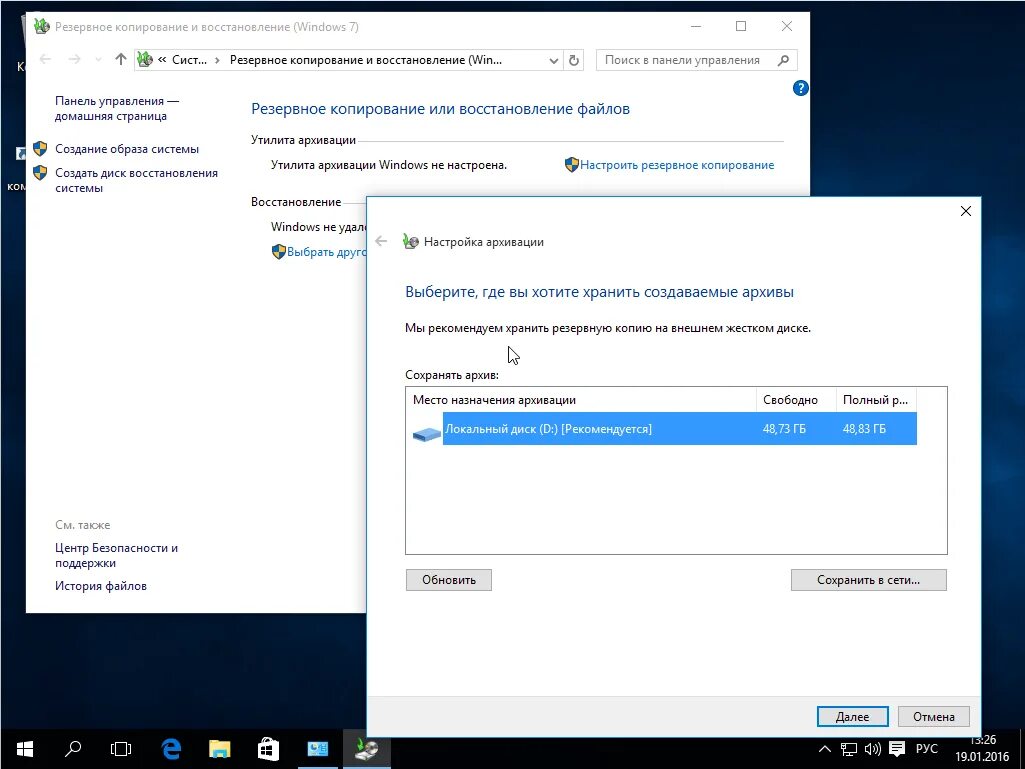Screen dimensions: 1025x769
Task: Click shield icon beside Выбрать другую link
Action: 278,252
